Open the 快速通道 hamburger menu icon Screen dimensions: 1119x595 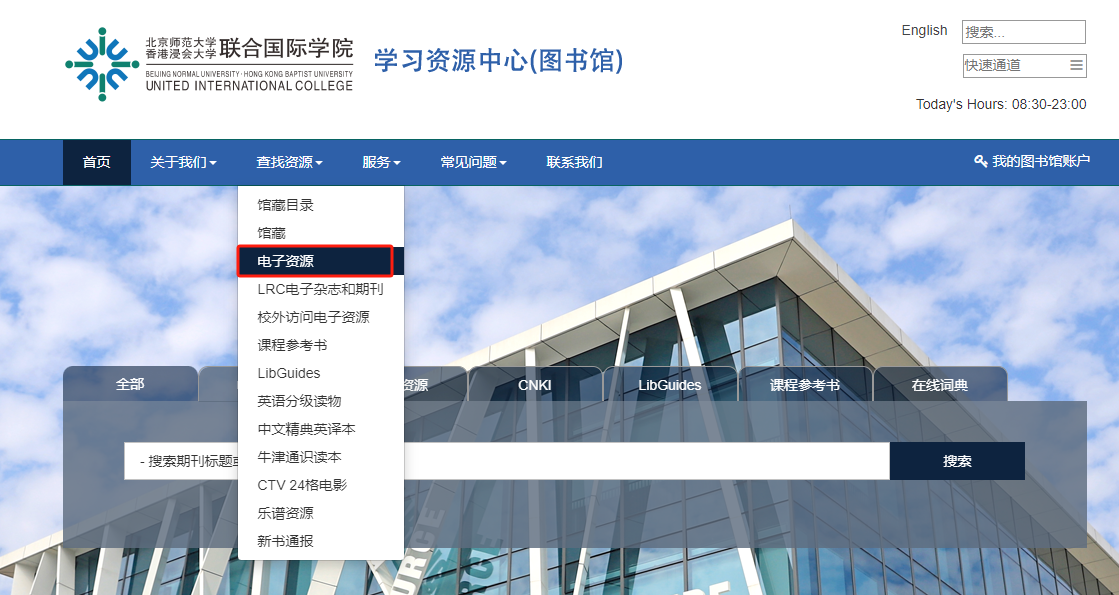click(1076, 65)
